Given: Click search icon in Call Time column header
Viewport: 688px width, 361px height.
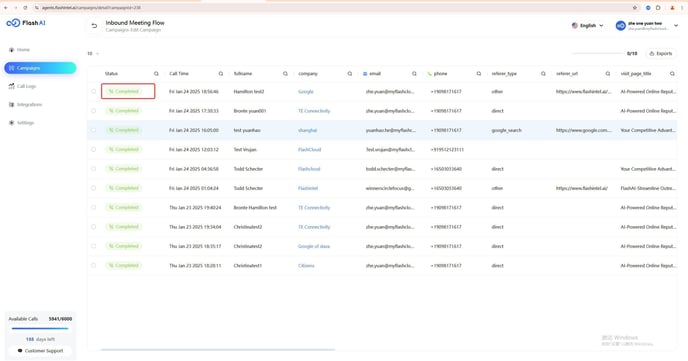Looking at the screenshot, I should 221,74.
